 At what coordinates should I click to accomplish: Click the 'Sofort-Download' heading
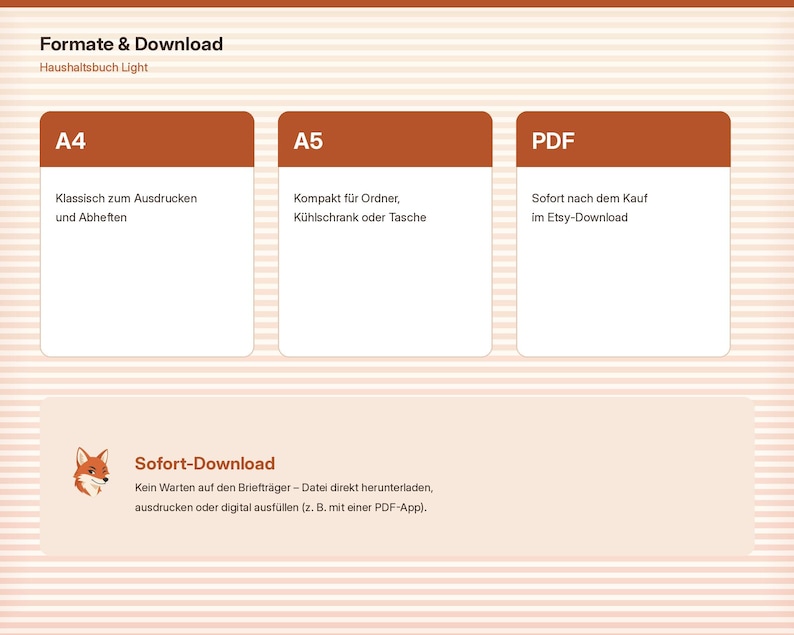(205, 463)
